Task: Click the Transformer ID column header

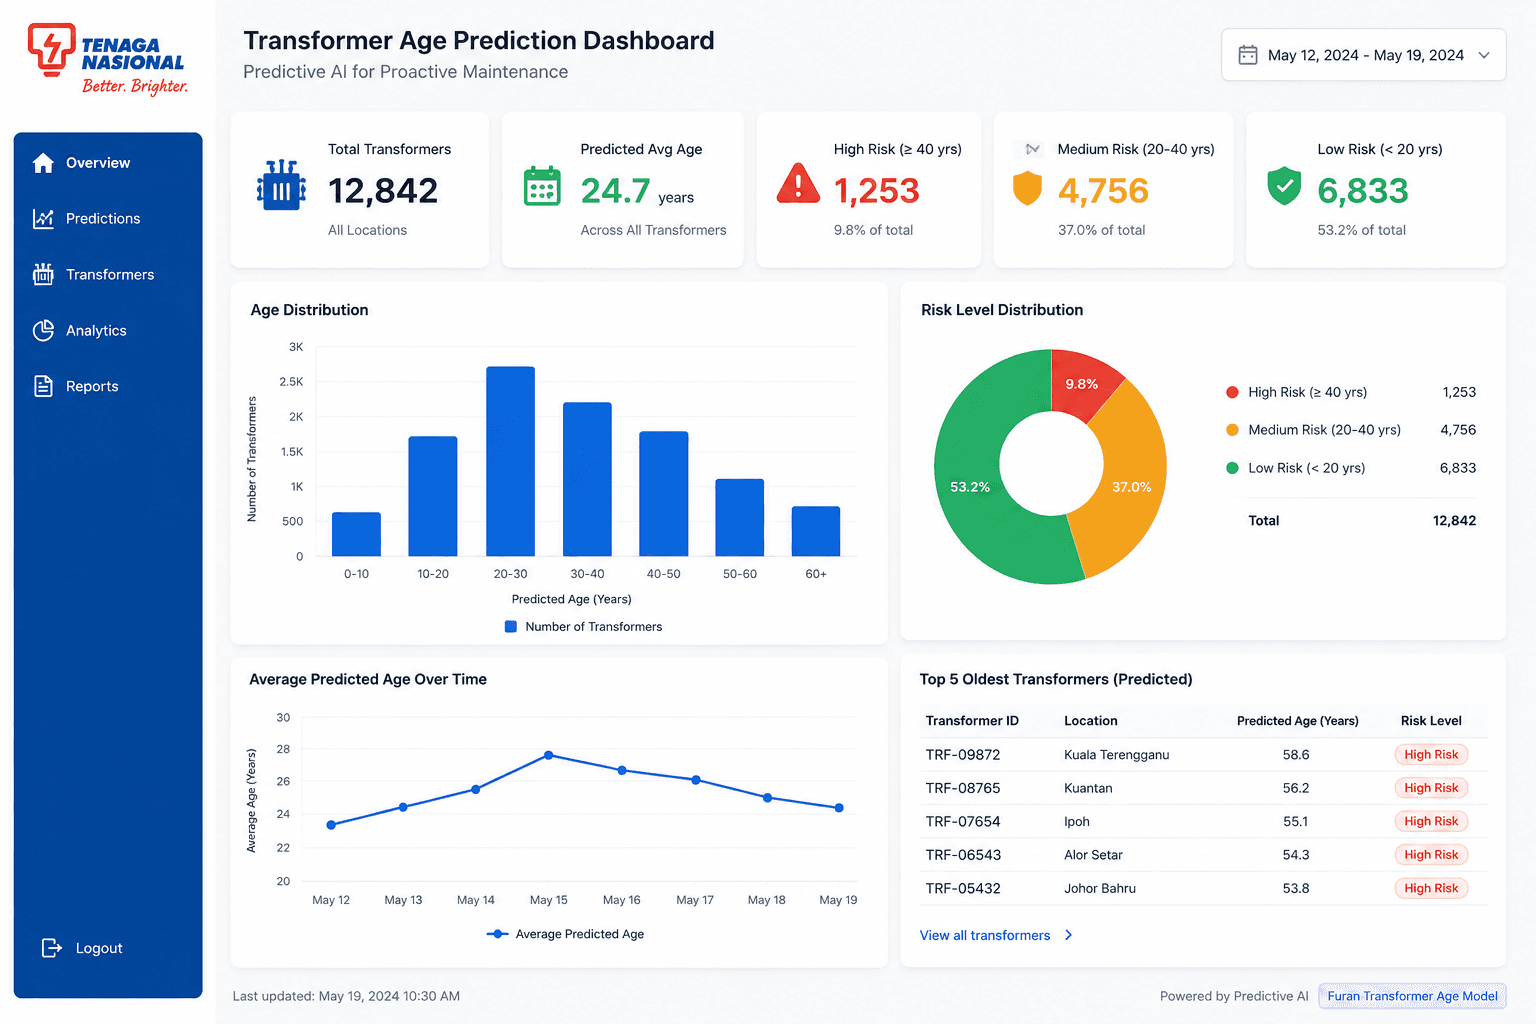Action: point(972,721)
